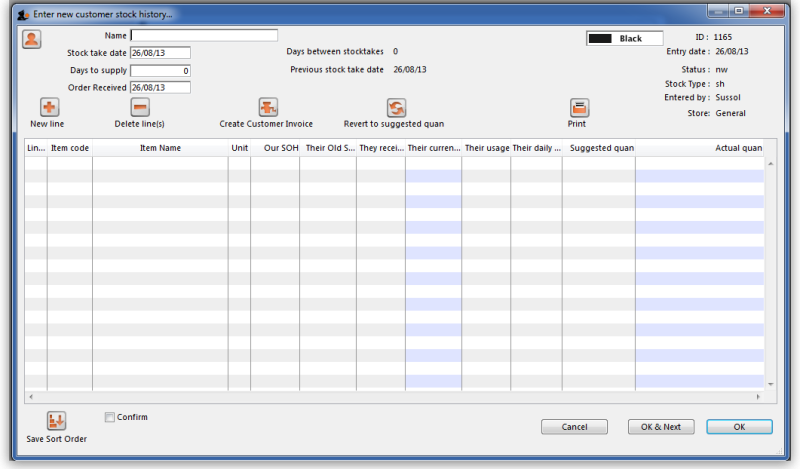Click the OK button
This screenshot has height=469, width=800.
point(739,427)
